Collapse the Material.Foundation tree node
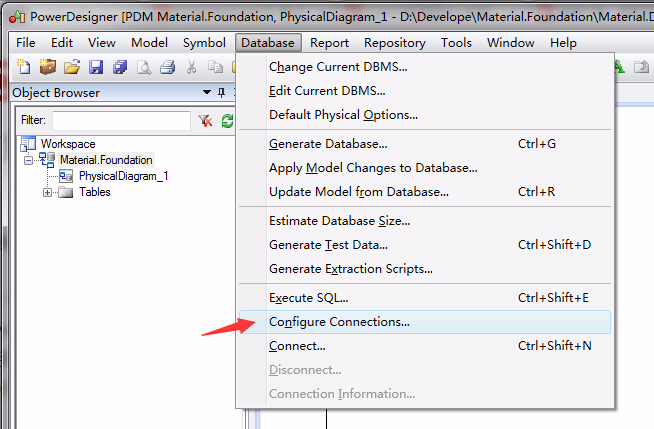This screenshot has height=429, width=654. pos(28,160)
